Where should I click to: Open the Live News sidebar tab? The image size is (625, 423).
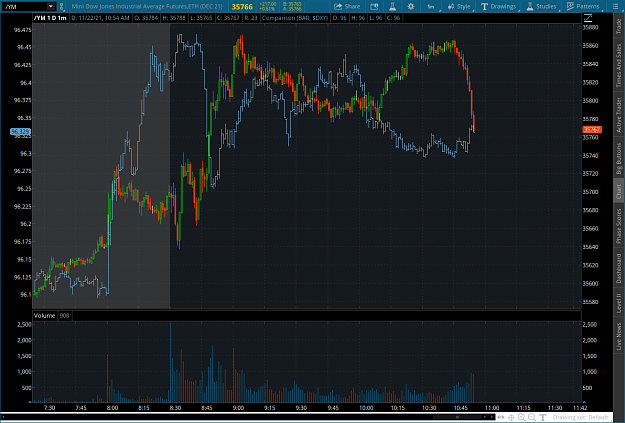[x=619, y=336]
